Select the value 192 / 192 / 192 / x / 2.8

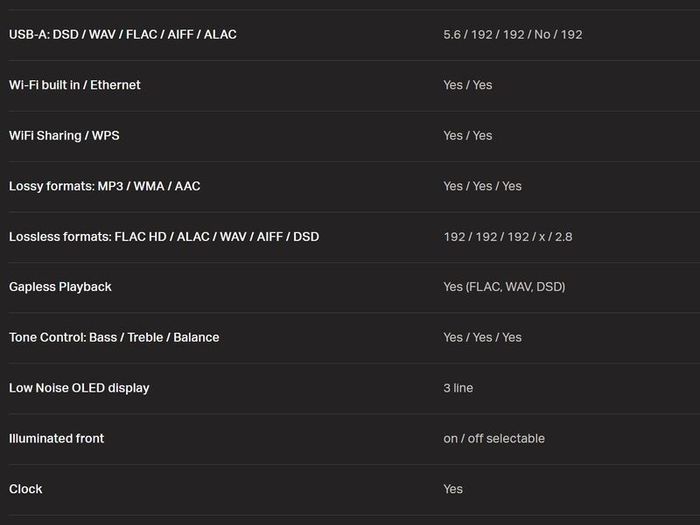click(x=508, y=236)
